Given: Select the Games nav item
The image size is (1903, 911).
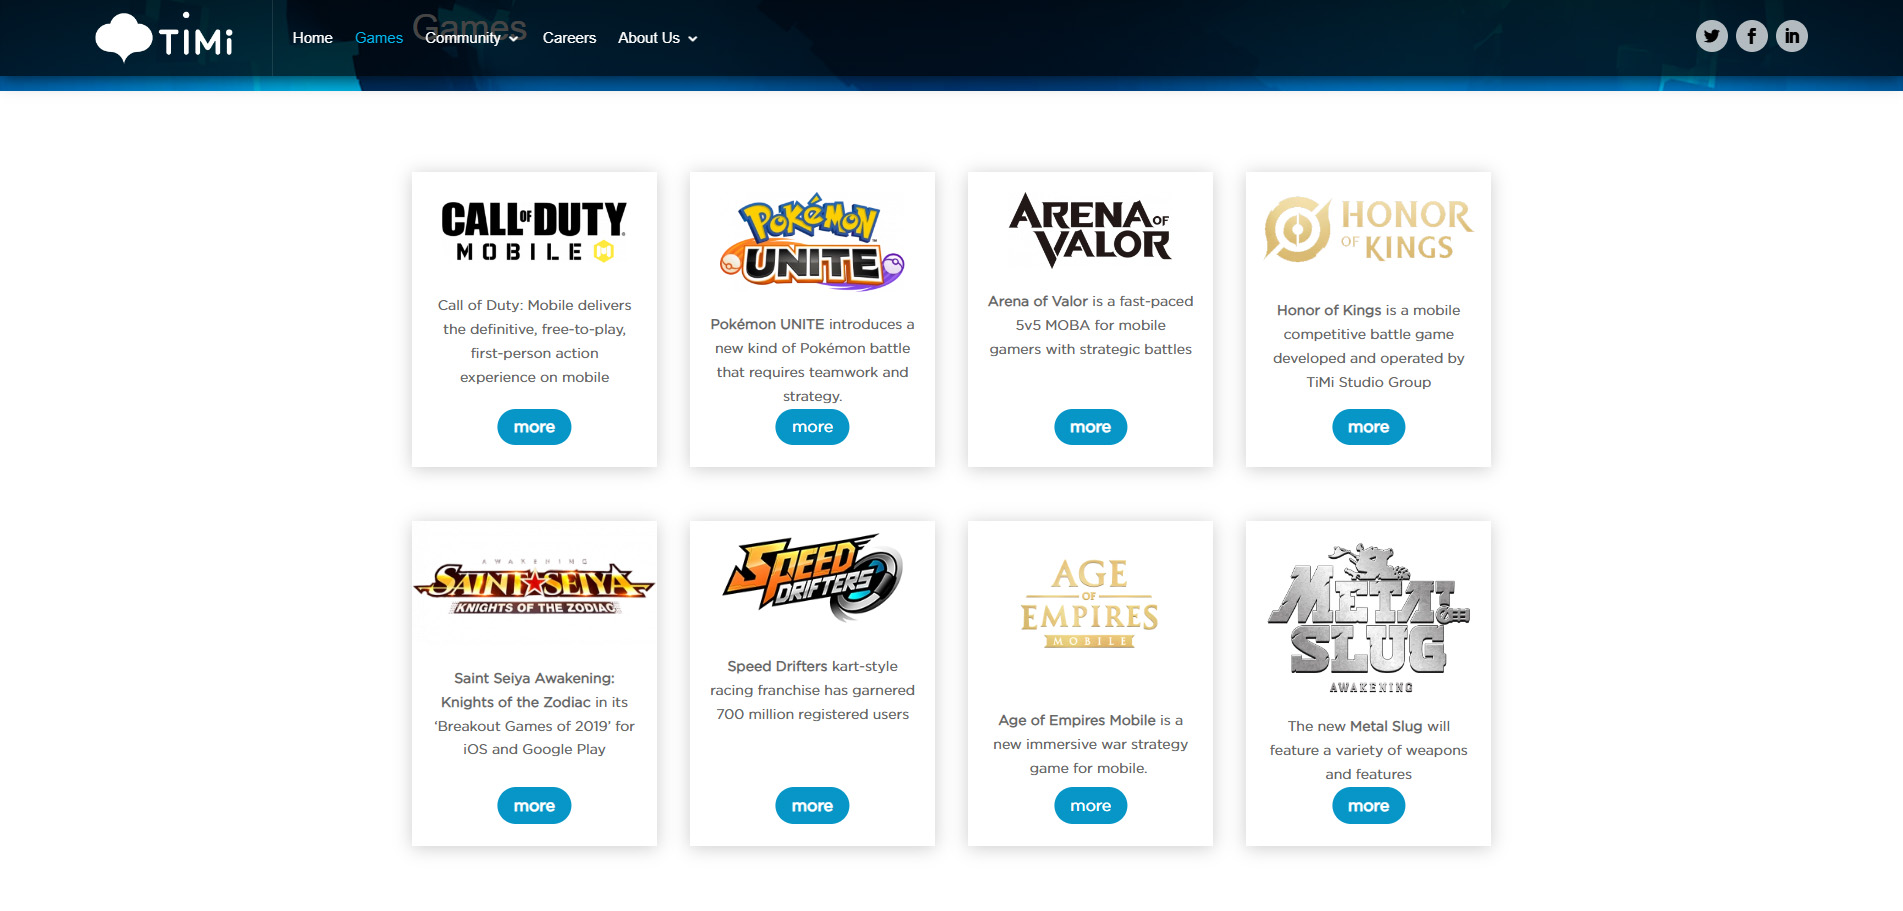Looking at the screenshot, I should pyautogui.click(x=379, y=38).
